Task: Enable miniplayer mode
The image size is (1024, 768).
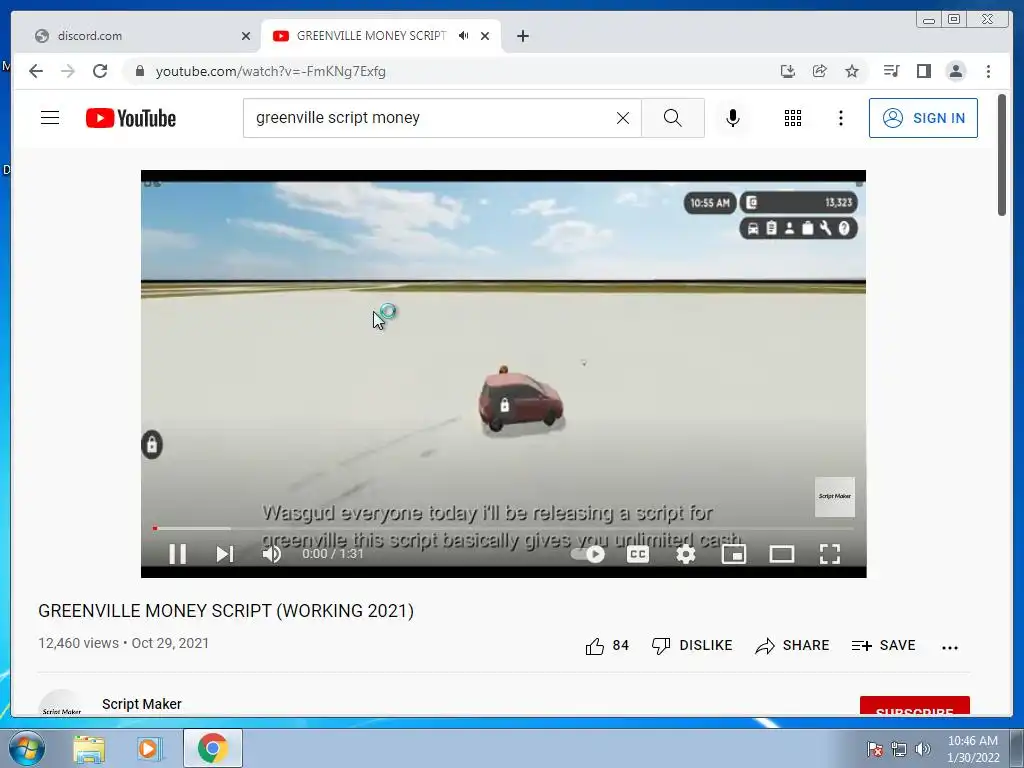Action: click(733, 554)
